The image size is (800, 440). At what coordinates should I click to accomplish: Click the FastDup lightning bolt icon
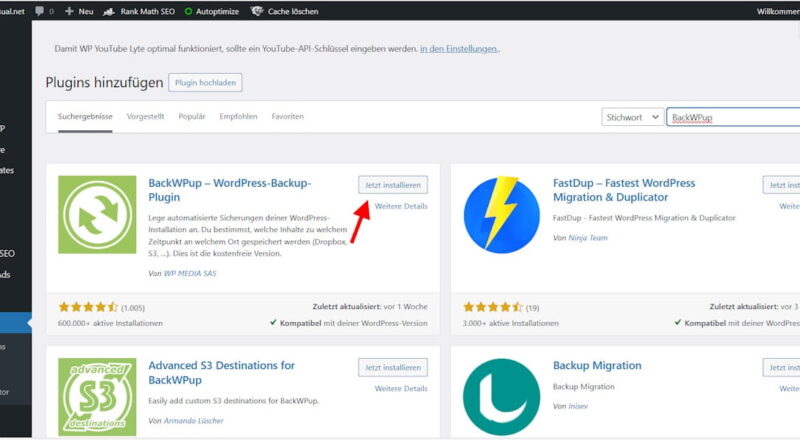click(x=502, y=214)
